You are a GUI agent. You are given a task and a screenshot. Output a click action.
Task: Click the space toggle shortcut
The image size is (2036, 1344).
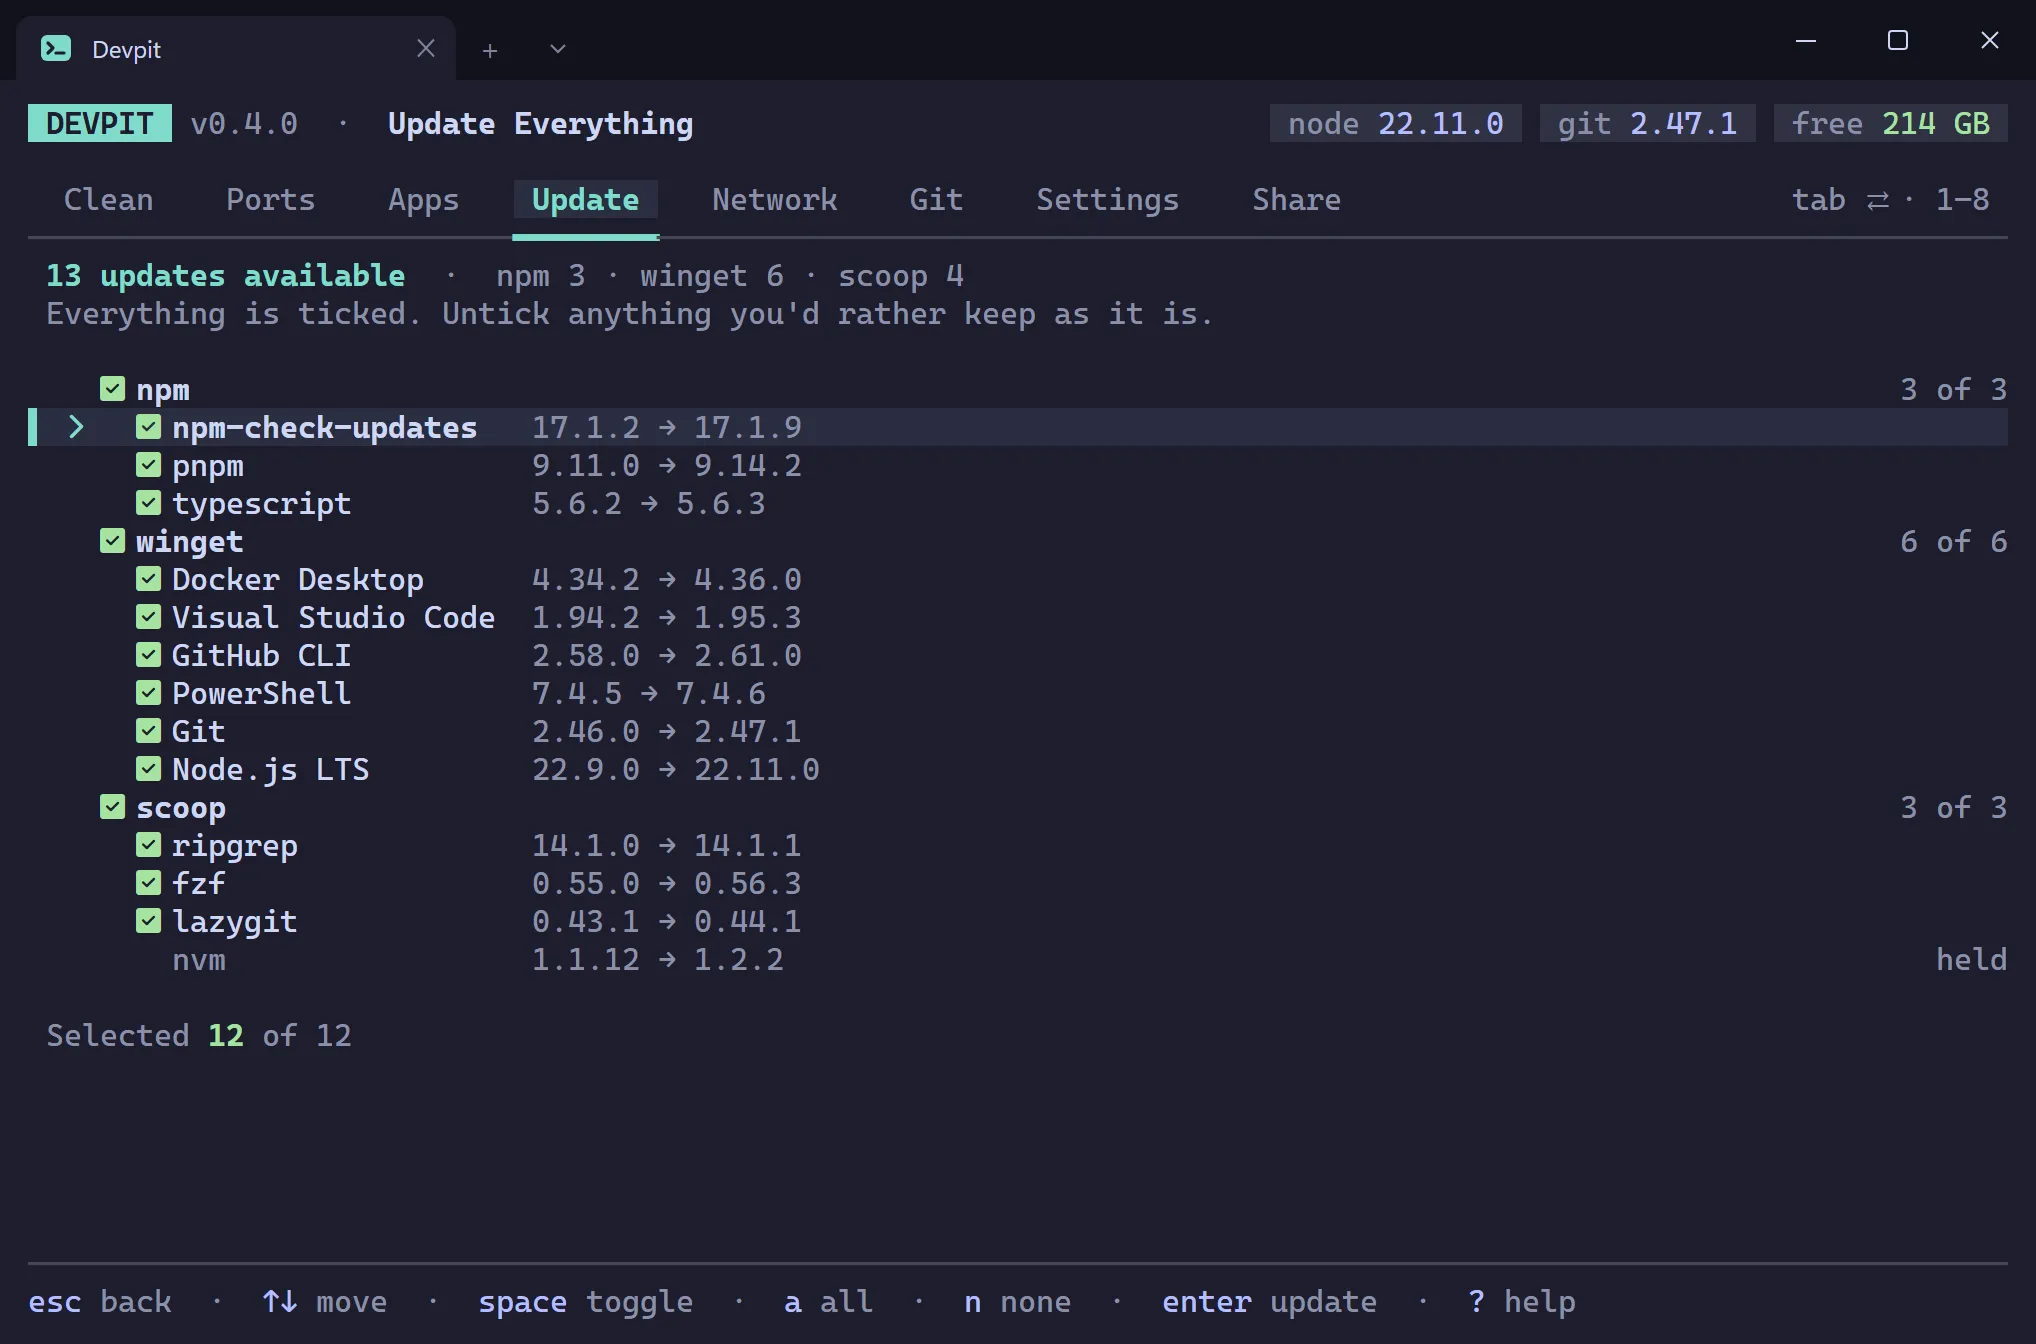pos(586,1302)
